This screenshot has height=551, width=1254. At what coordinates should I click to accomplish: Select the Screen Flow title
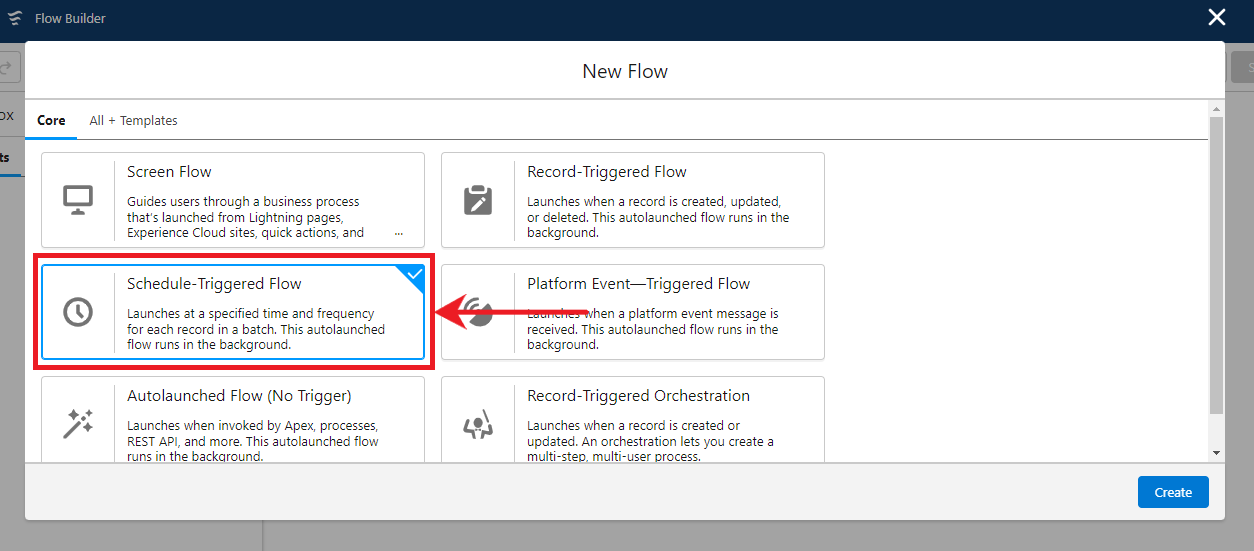[x=169, y=172]
